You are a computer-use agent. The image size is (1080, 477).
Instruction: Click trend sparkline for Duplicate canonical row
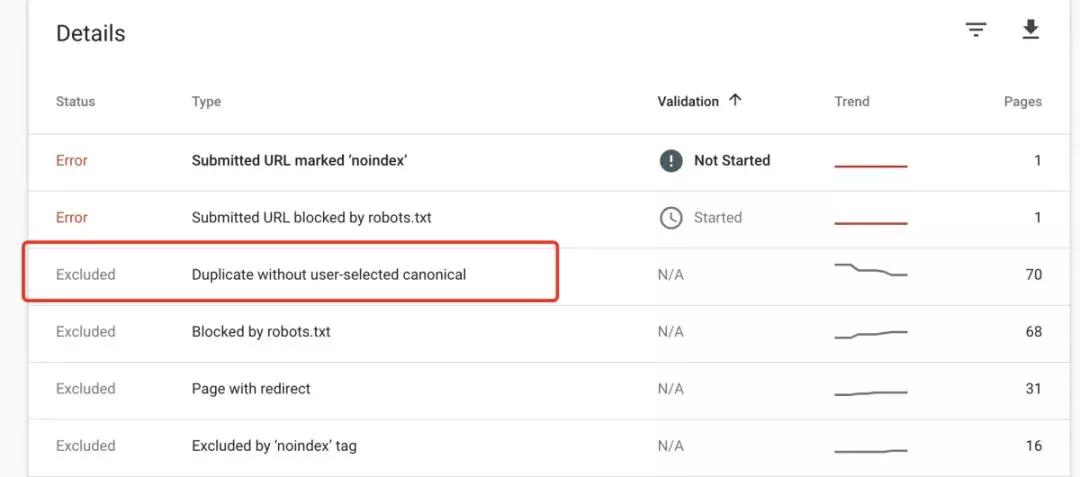(x=871, y=270)
